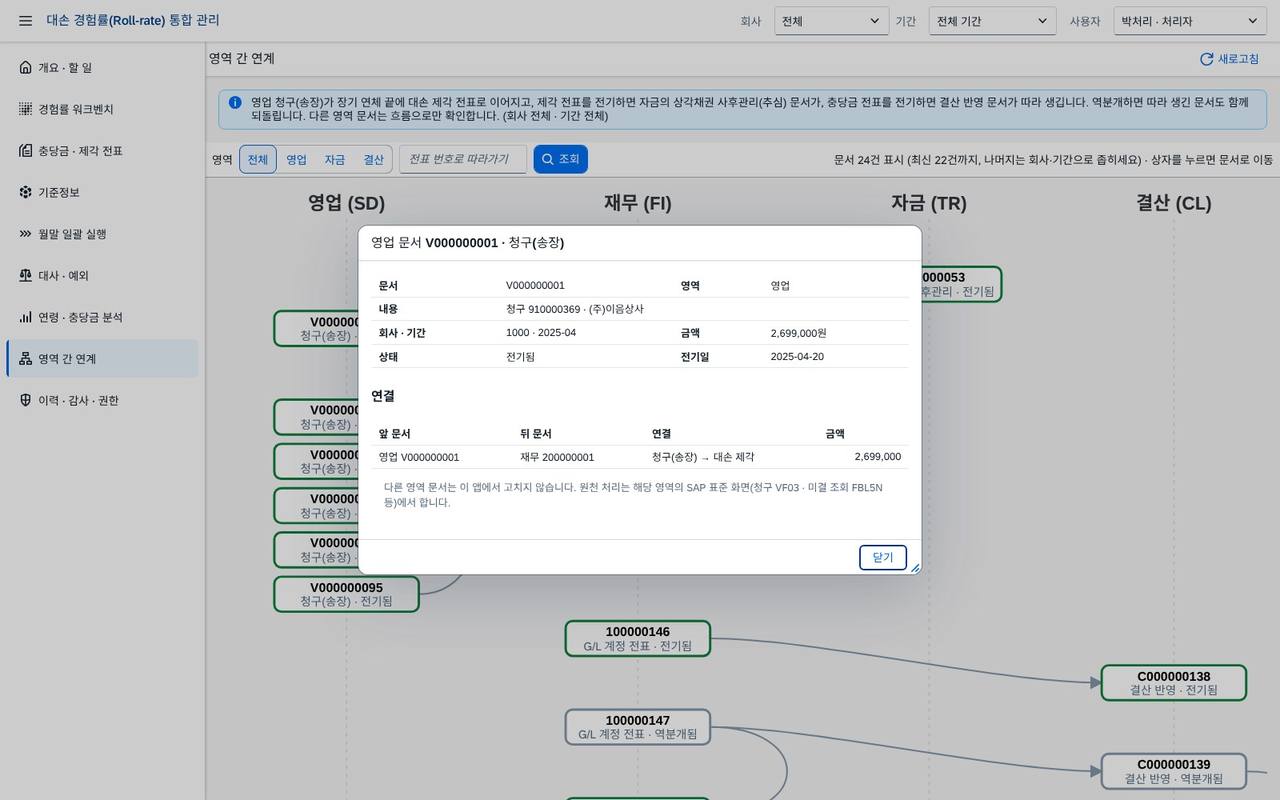Viewport: 1280px width, 800px height.
Task: Open 충당금 · 제각 전표 menu item
Action: 102,151
